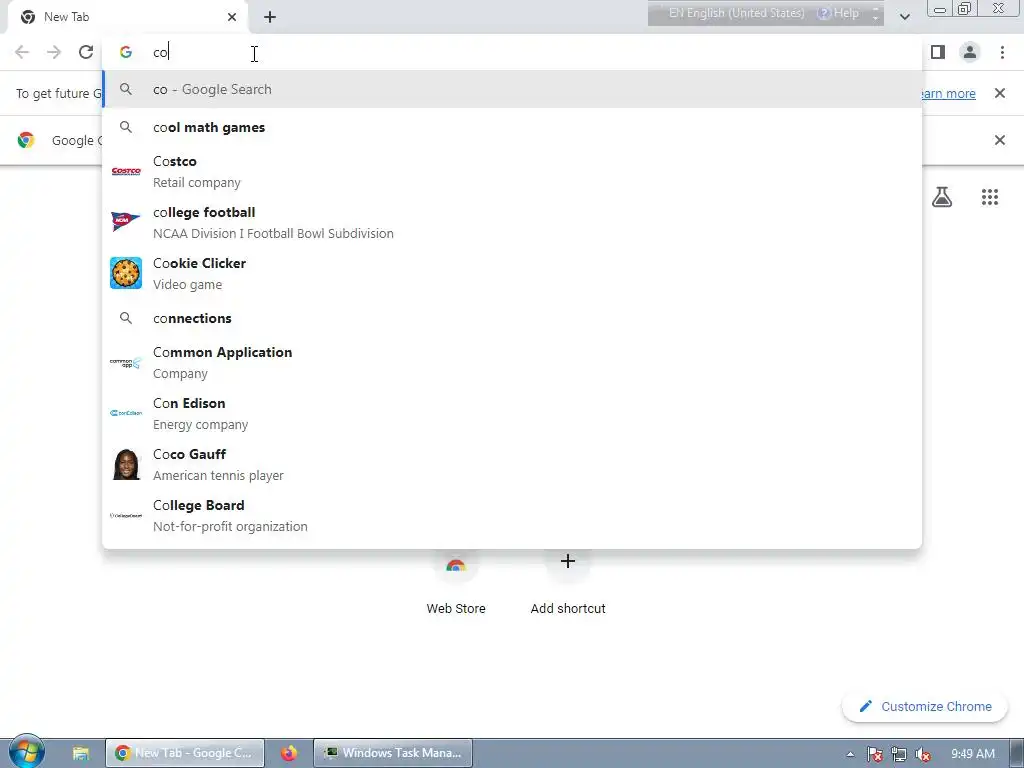The width and height of the screenshot is (1024, 768).
Task: Open the Web Store shortcut
Action: coord(456,583)
